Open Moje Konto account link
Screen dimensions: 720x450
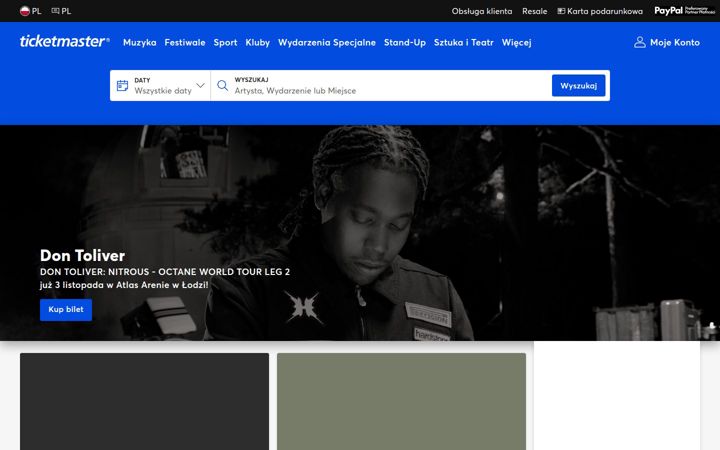pyautogui.click(x=667, y=42)
